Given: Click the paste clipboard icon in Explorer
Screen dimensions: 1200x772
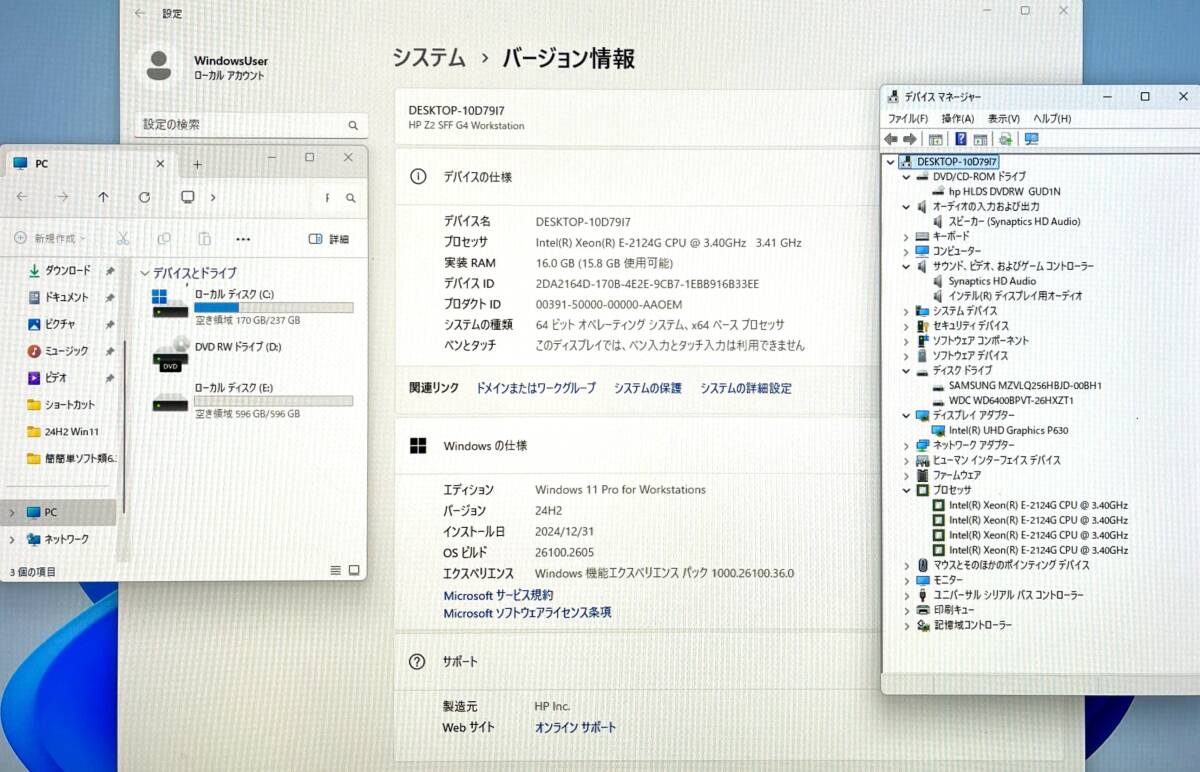Looking at the screenshot, I should click(x=204, y=239).
